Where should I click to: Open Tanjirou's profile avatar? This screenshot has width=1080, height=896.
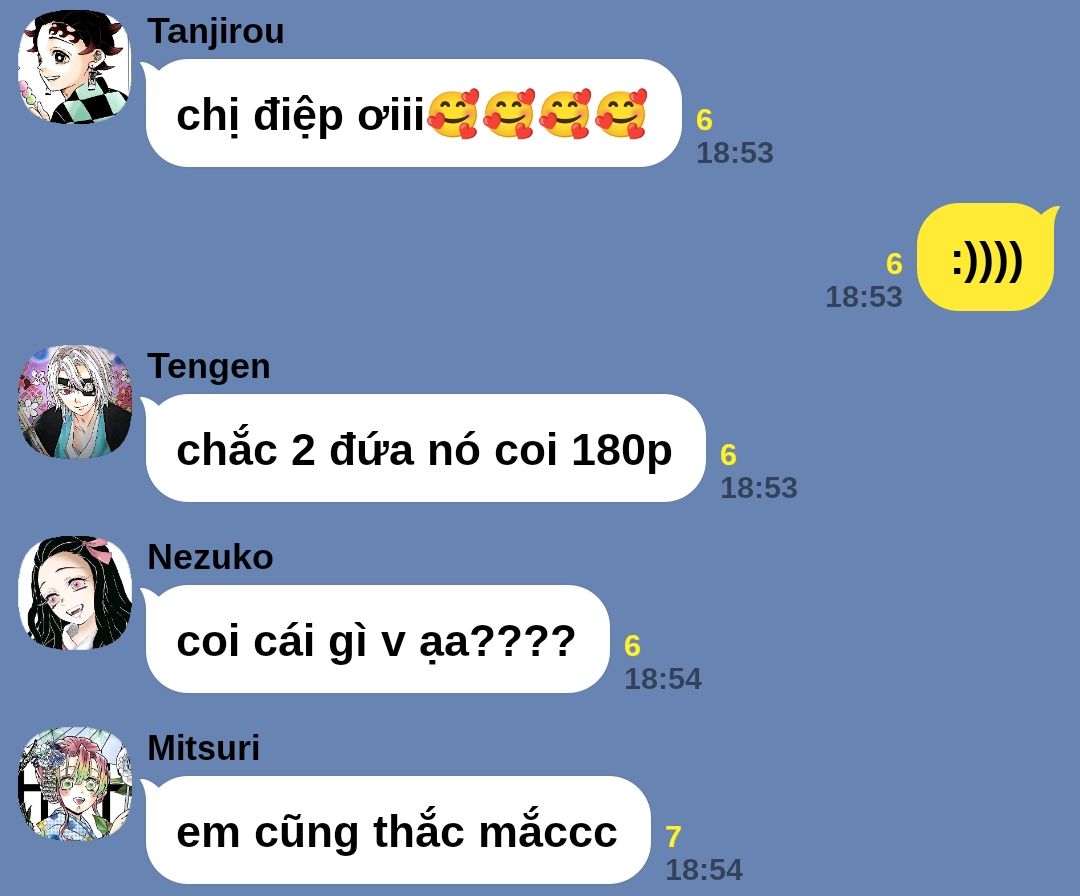74,67
